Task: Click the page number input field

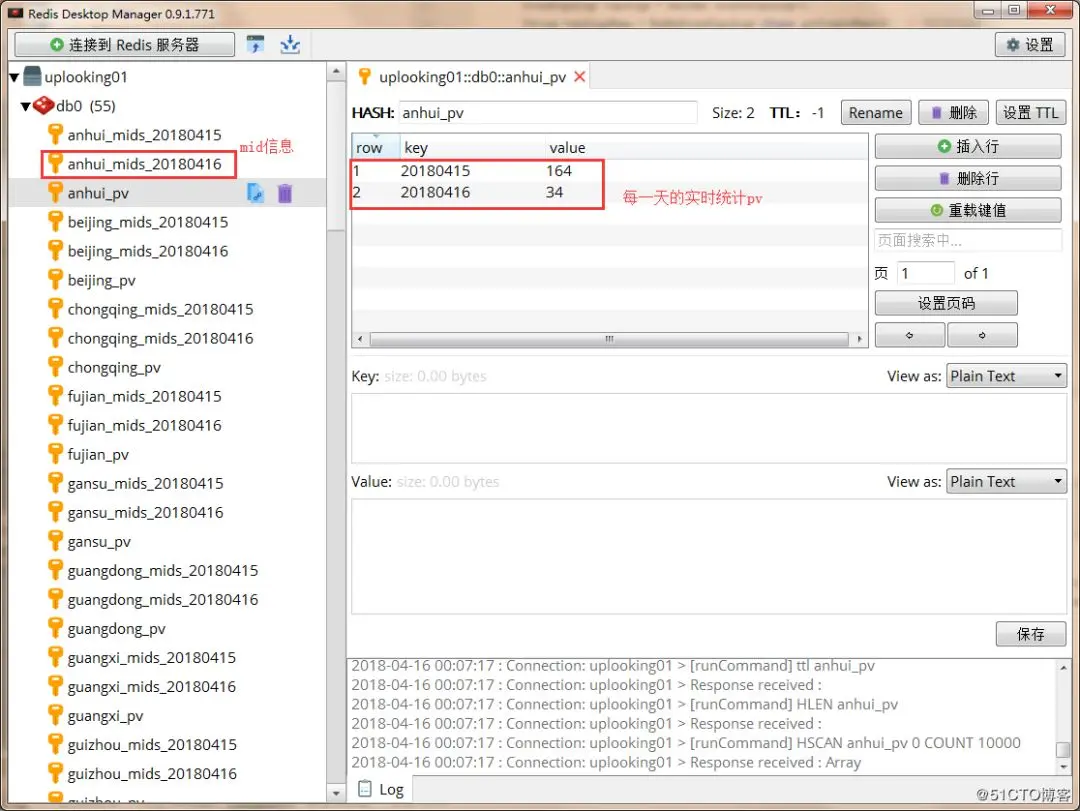Action: [926, 274]
